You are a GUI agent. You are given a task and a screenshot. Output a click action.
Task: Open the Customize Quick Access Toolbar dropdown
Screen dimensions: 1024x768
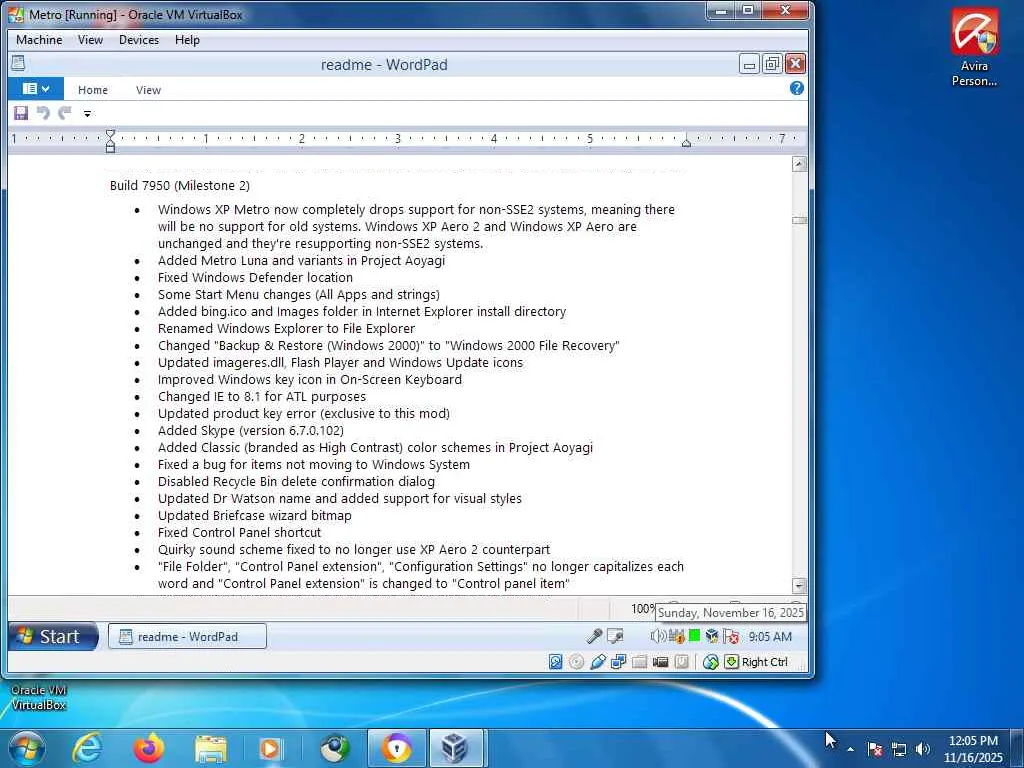click(87, 114)
